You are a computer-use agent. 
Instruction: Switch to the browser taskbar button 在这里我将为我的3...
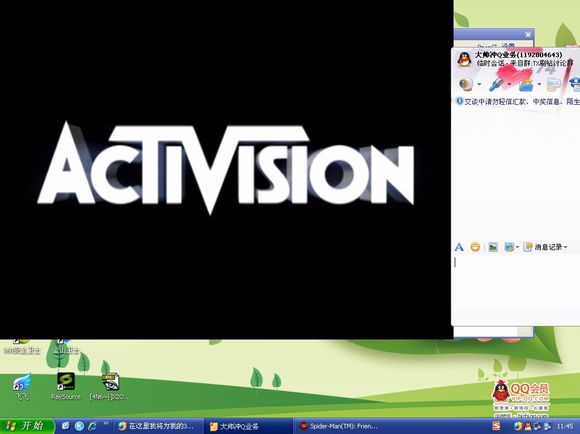tap(158, 426)
